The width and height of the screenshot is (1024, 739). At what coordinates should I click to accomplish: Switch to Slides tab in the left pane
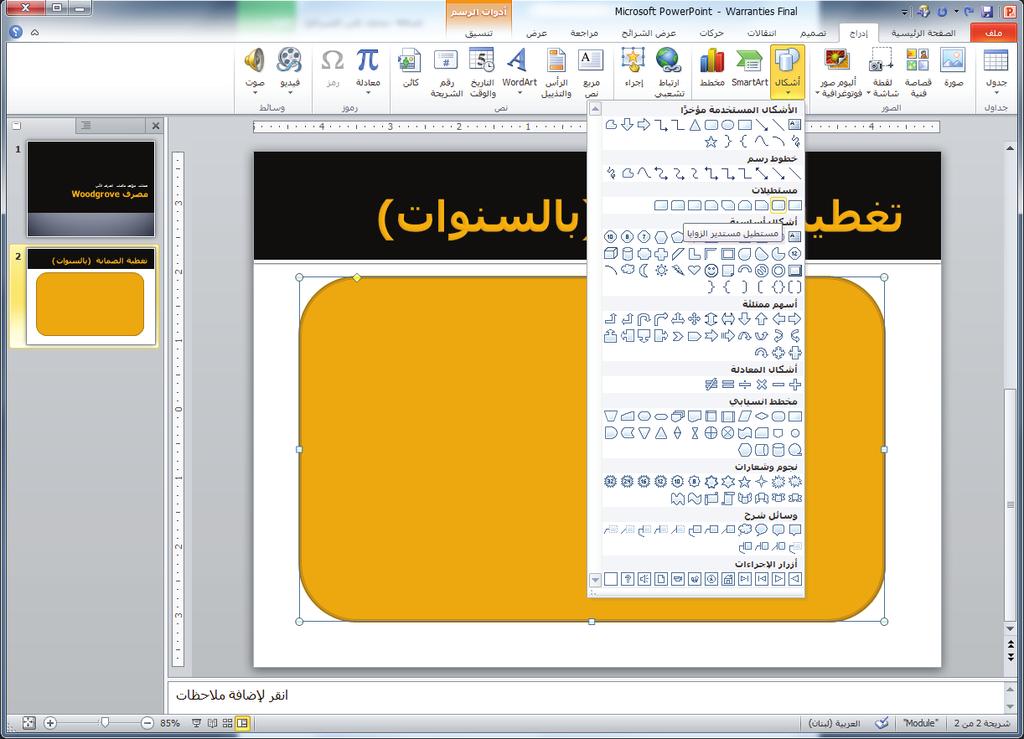pyautogui.click(x=16, y=125)
